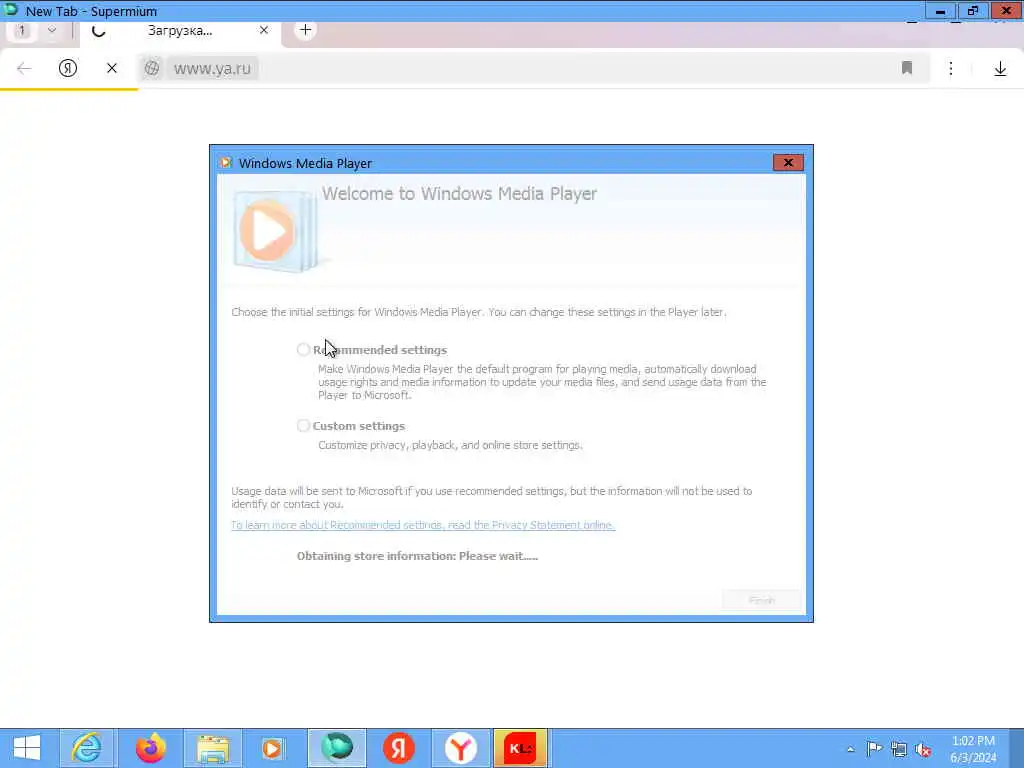Open network icon in system tray
This screenshot has height=768, width=1024.
(x=899, y=749)
